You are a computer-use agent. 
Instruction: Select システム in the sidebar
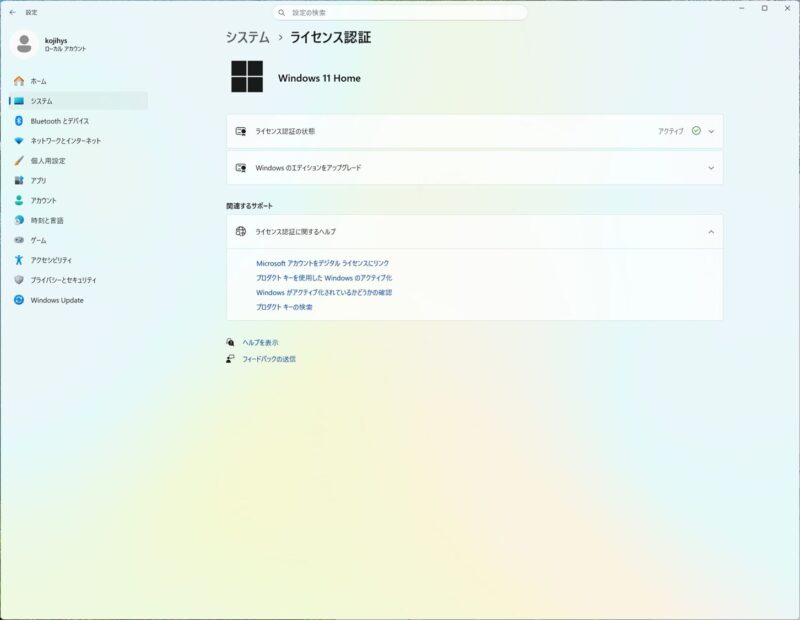point(79,101)
